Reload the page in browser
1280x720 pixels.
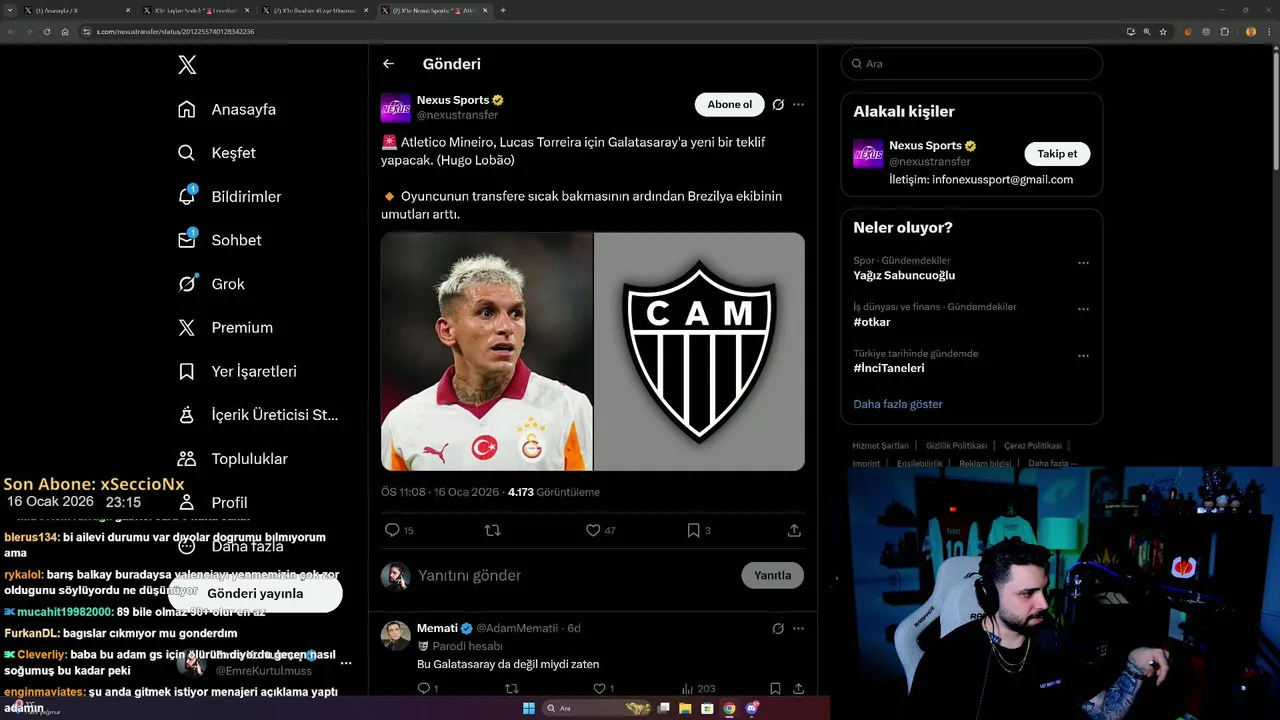pyautogui.click(x=47, y=31)
